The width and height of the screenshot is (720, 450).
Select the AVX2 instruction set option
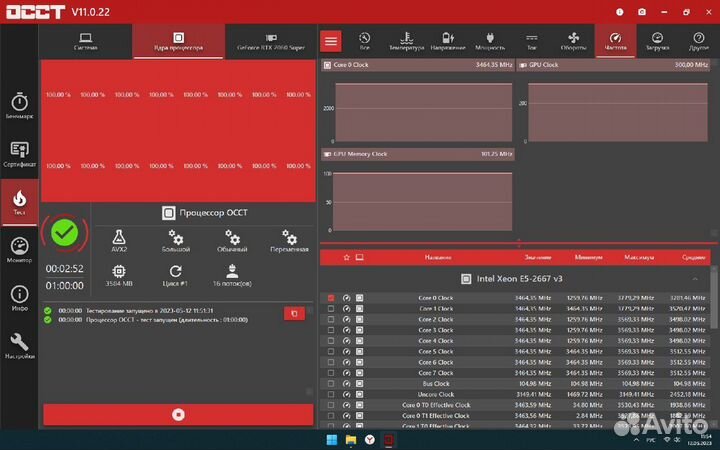tap(119, 240)
